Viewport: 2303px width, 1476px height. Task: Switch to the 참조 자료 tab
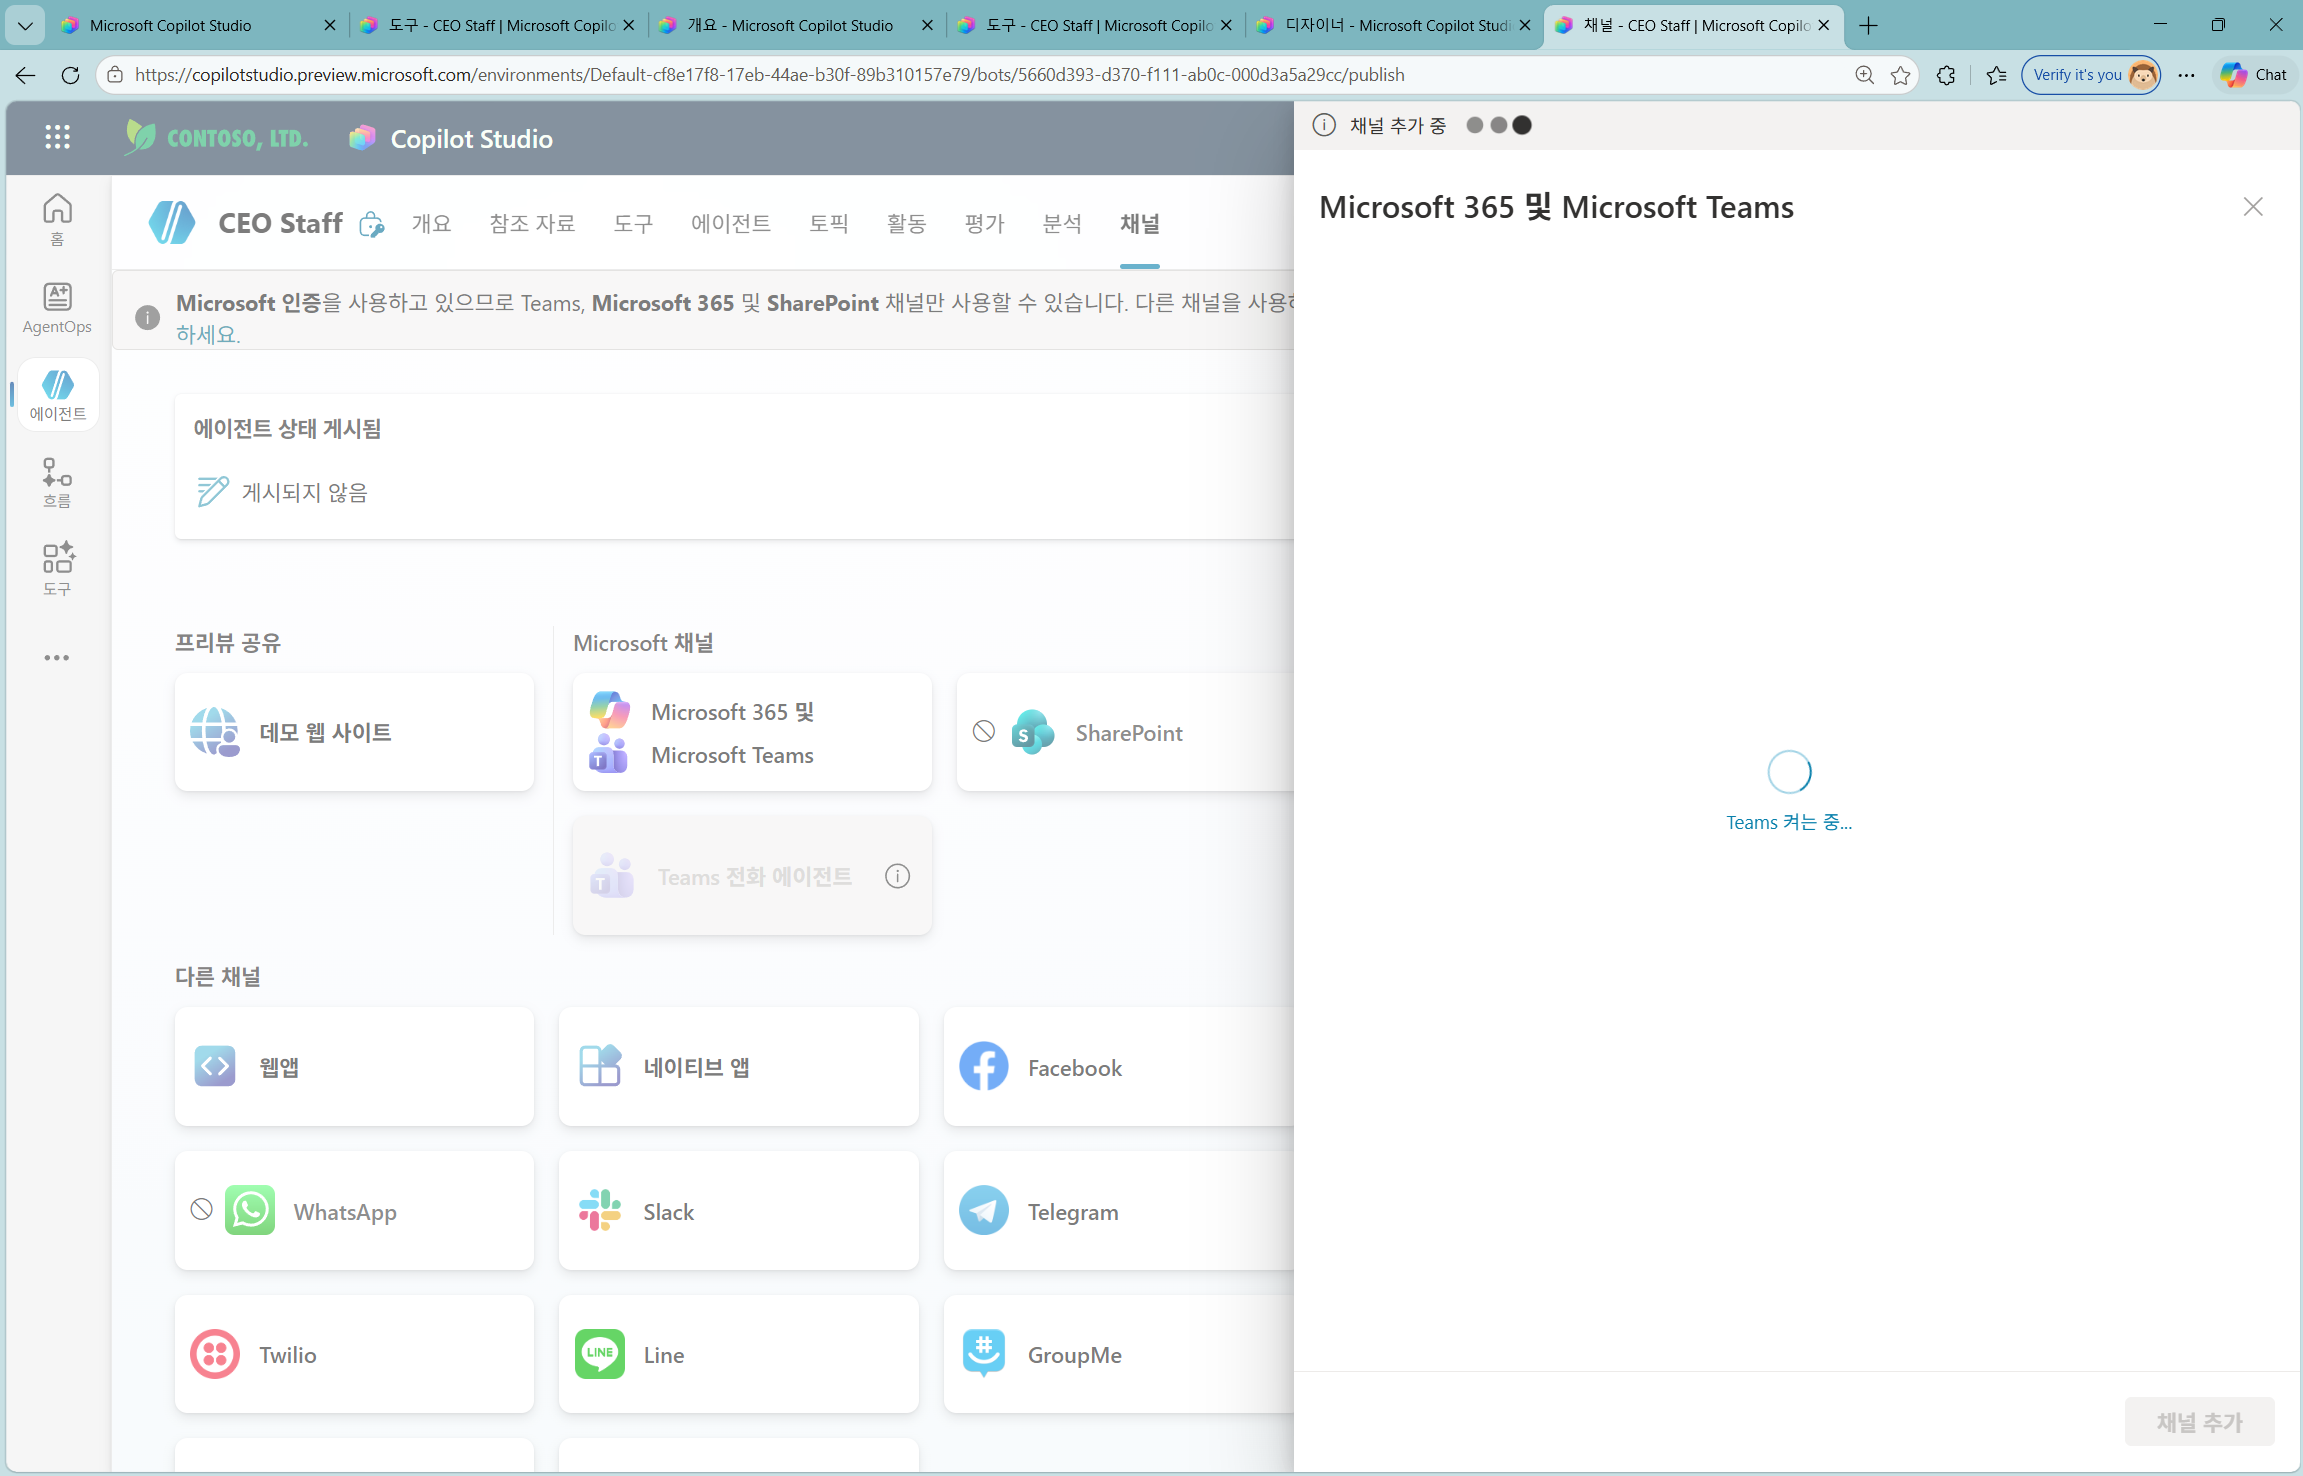pyautogui.click(x=532, y=223)
